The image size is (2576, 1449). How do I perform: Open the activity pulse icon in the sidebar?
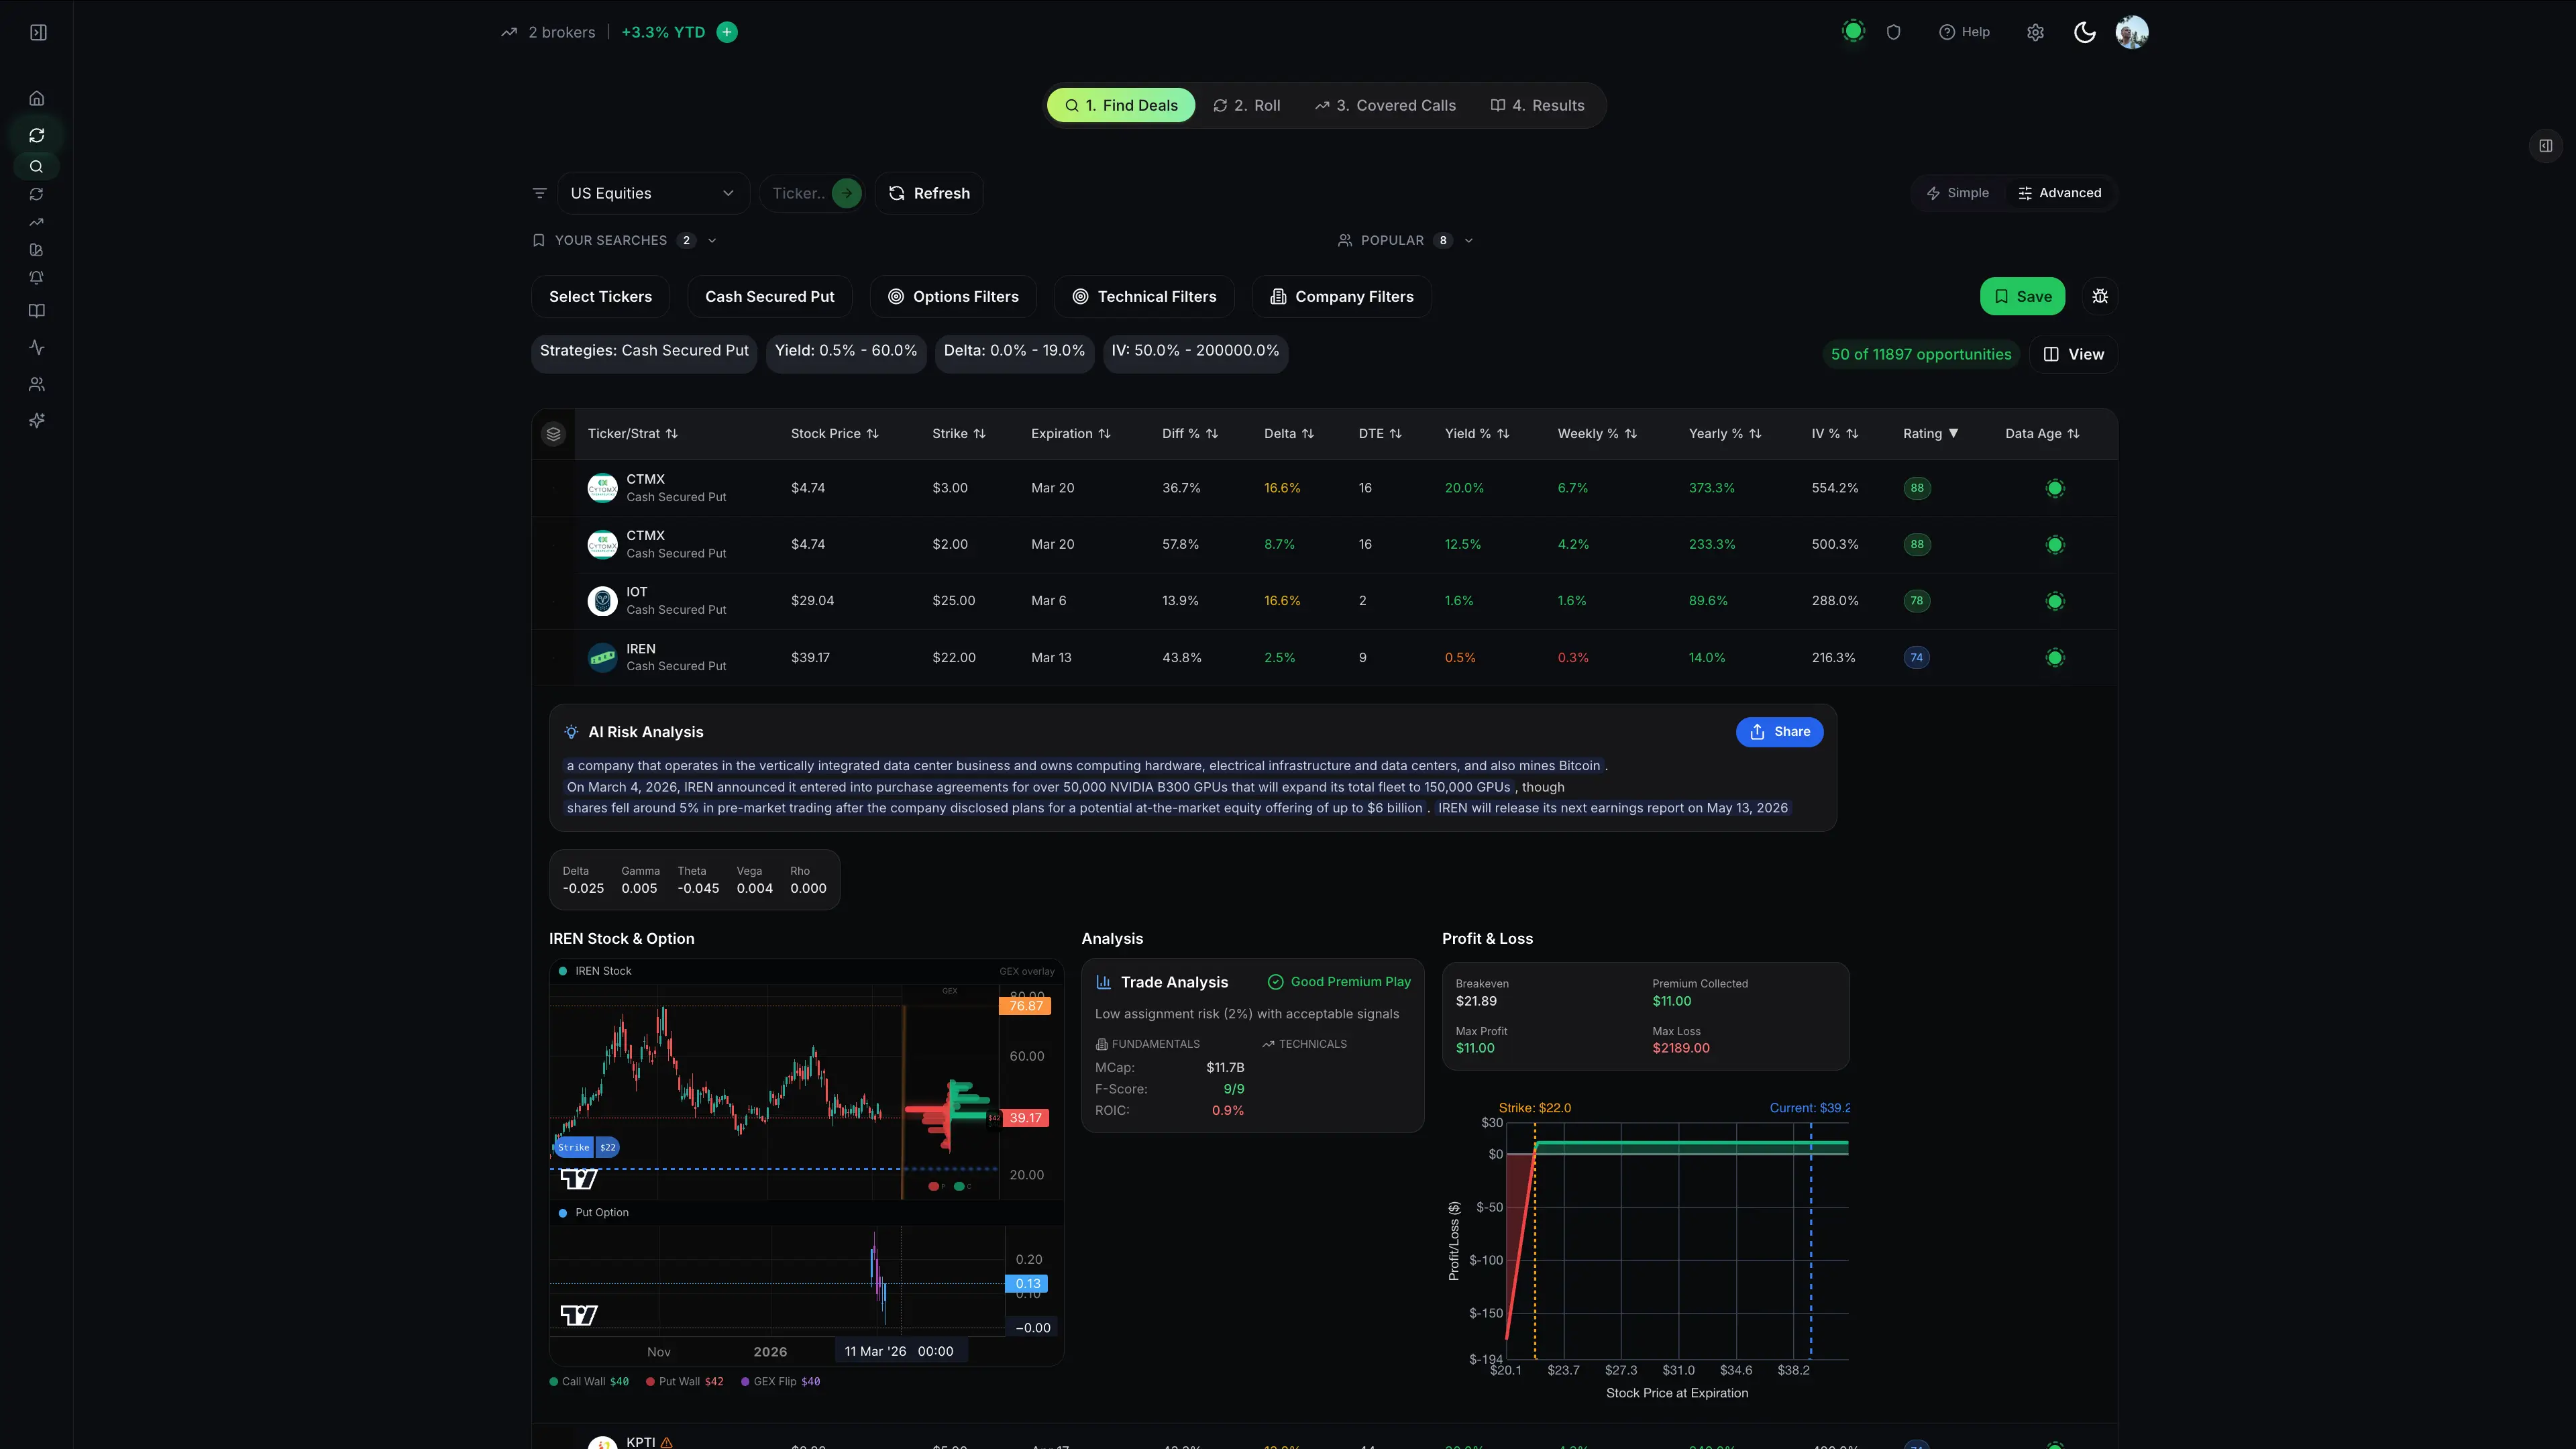37,347
